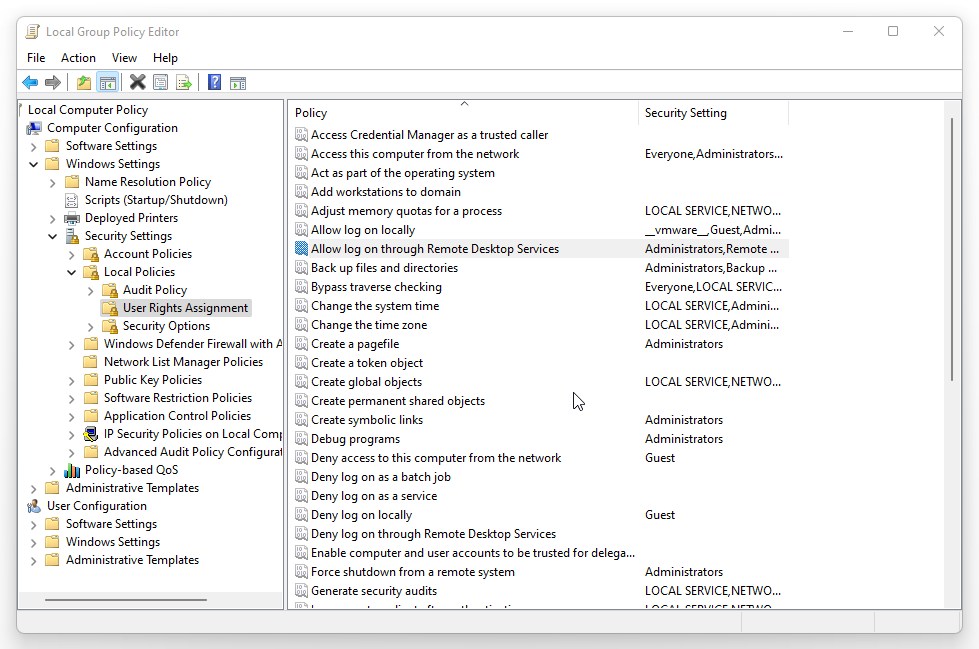Click the tree pane horizontal scrollbar
The width and height of the screenshot is (979, 649).
pos(125,600)
